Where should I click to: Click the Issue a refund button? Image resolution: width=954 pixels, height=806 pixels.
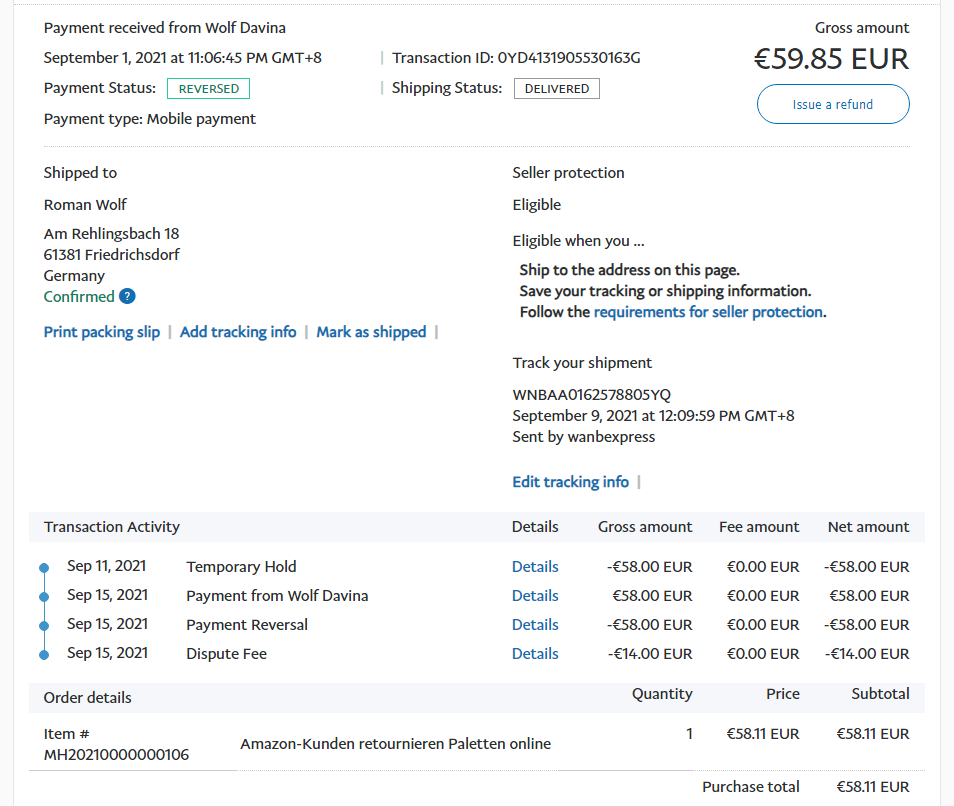click(832, 104)
